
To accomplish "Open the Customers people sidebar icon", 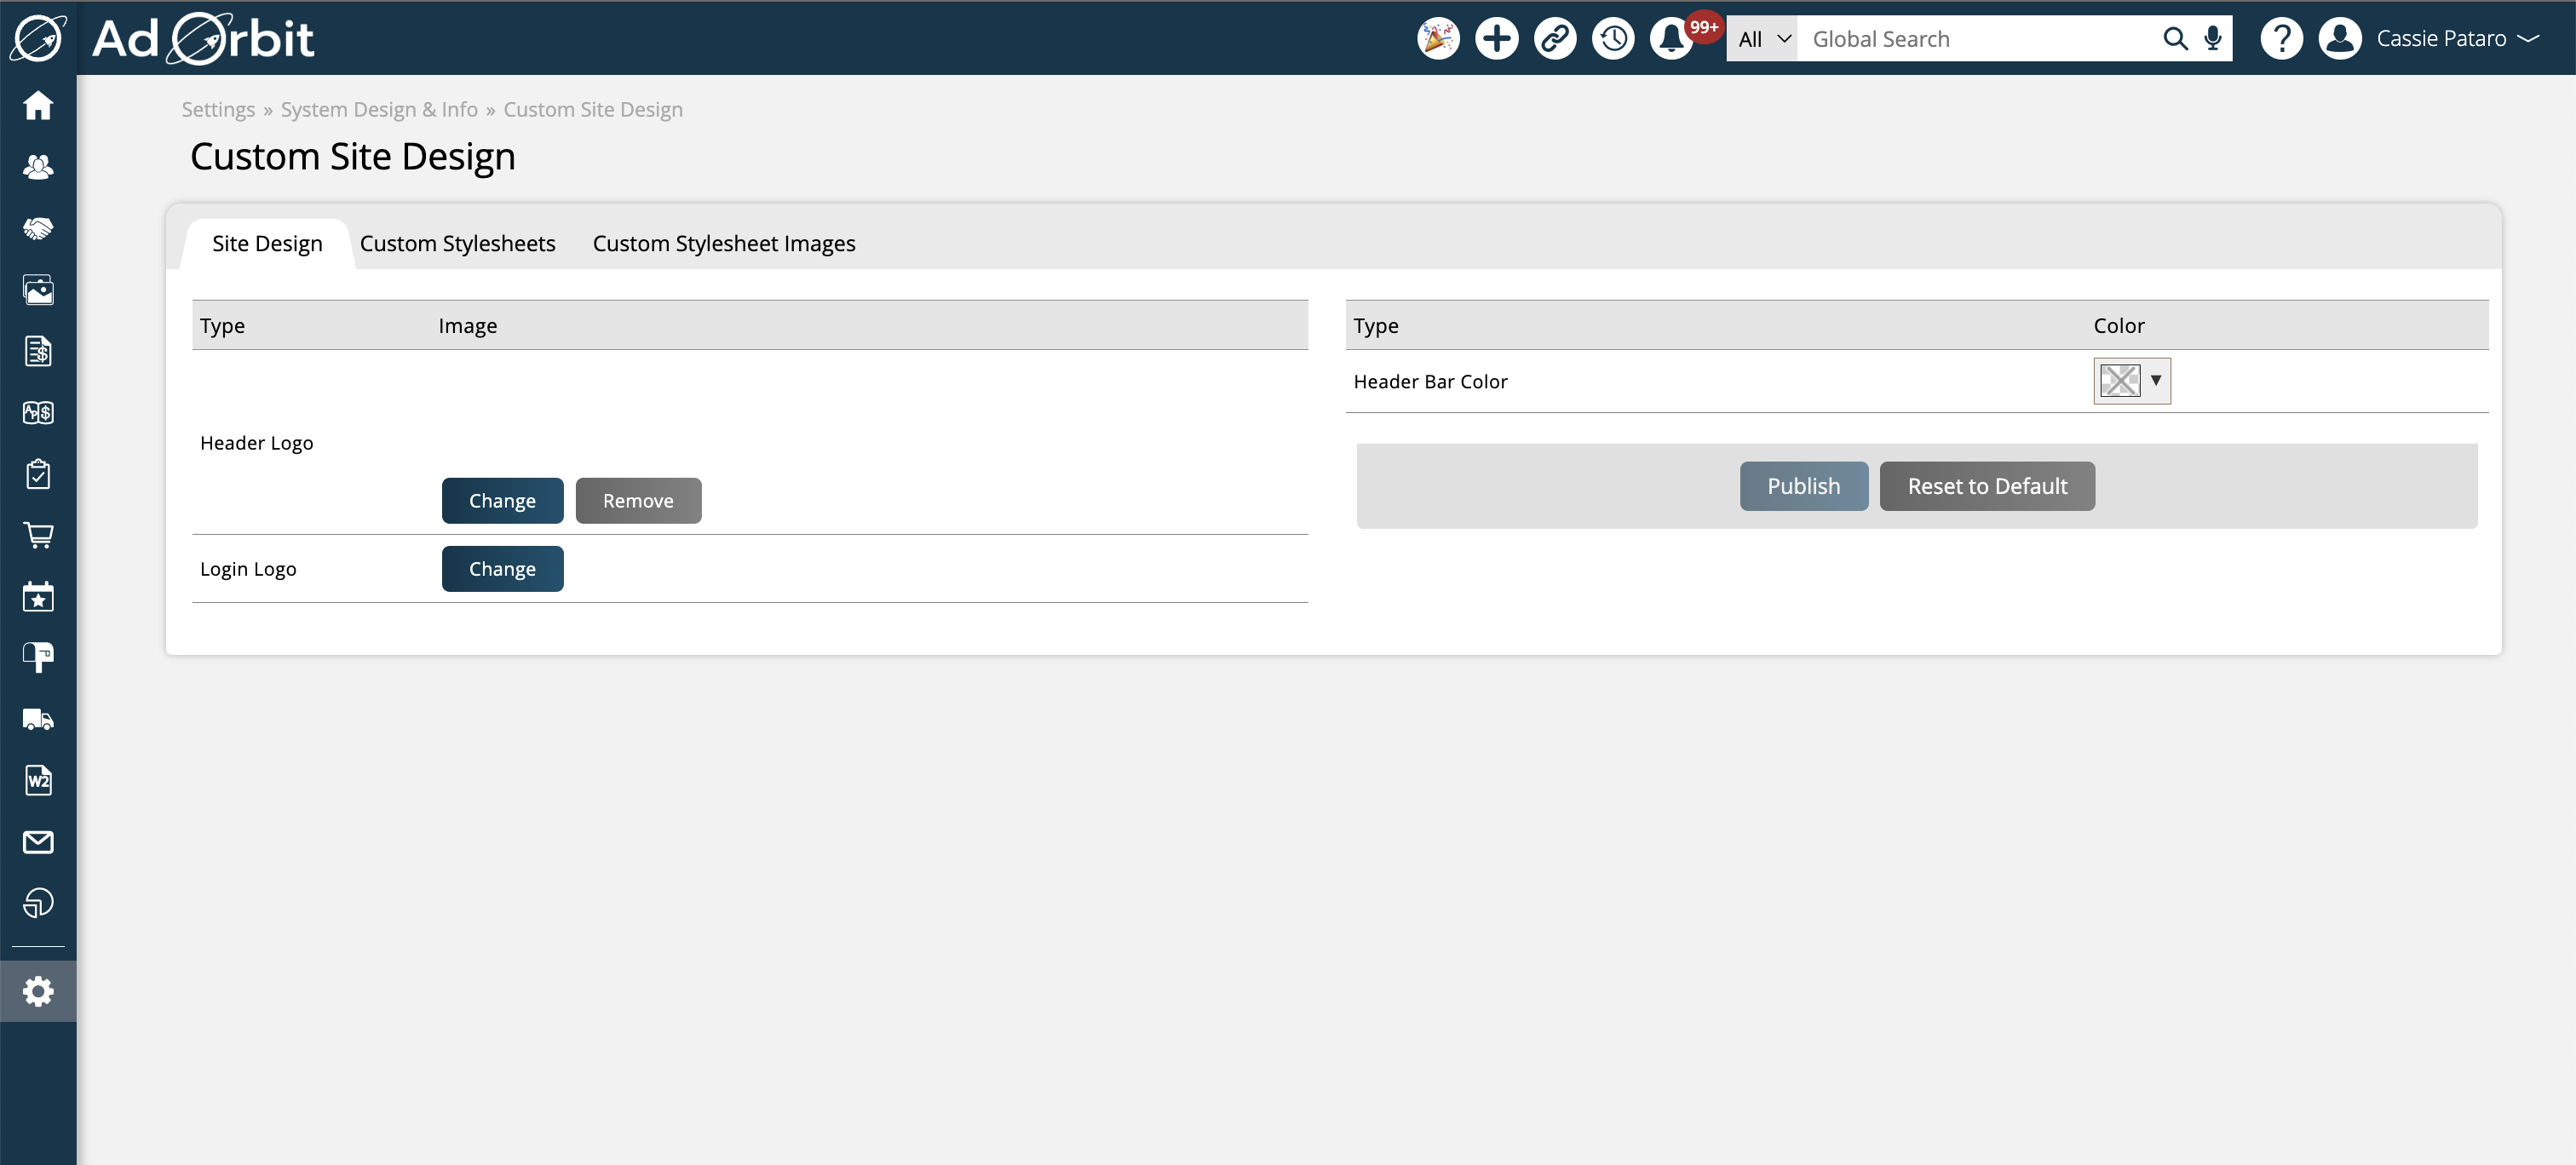I will click(x=38, y=167).
